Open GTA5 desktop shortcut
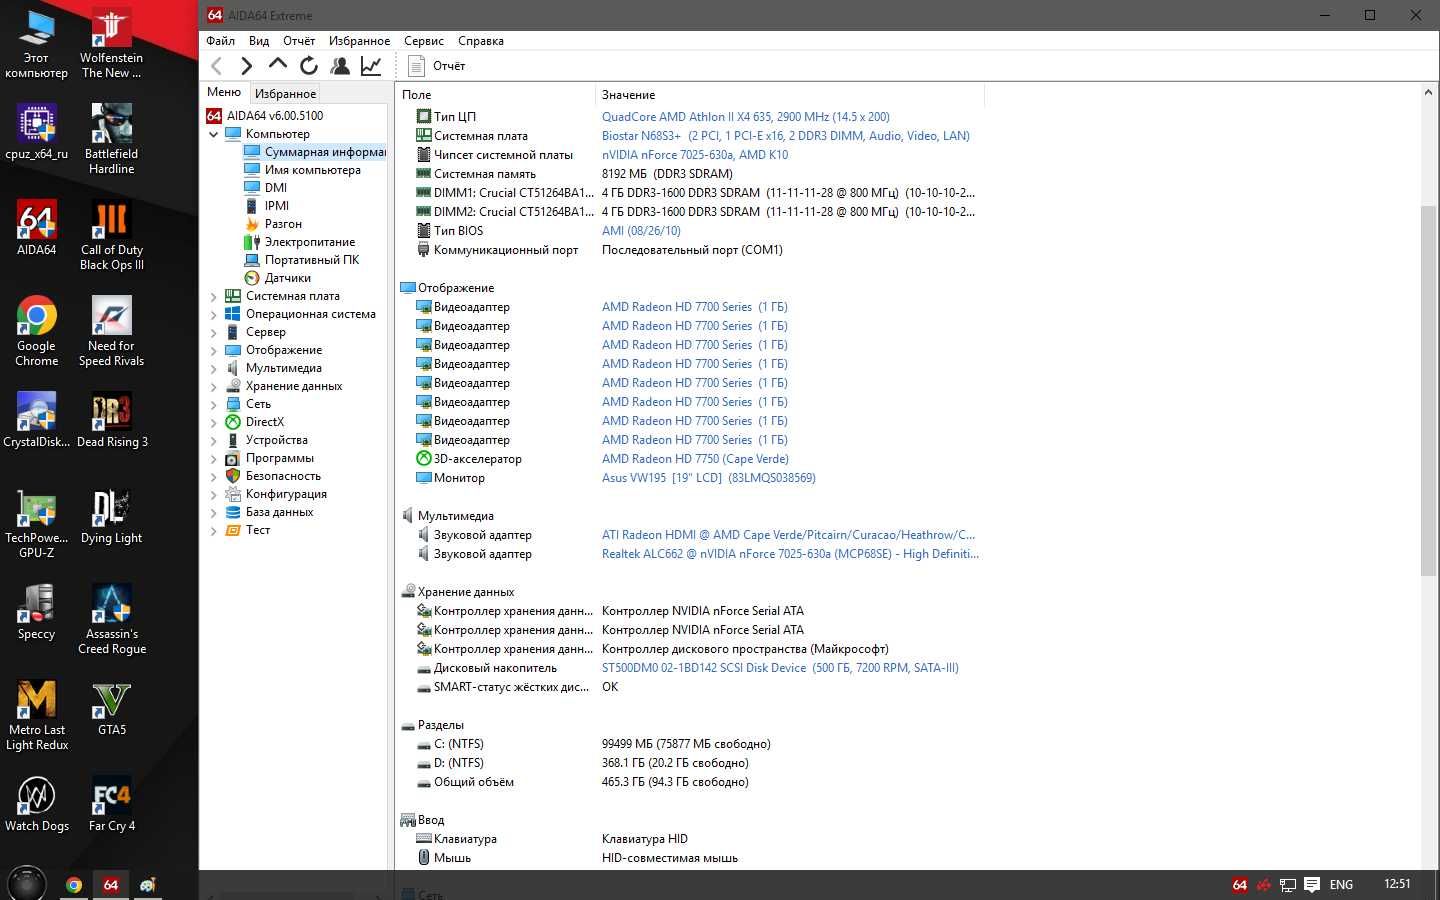The image size is (1440, 900). tap(111, 707)
